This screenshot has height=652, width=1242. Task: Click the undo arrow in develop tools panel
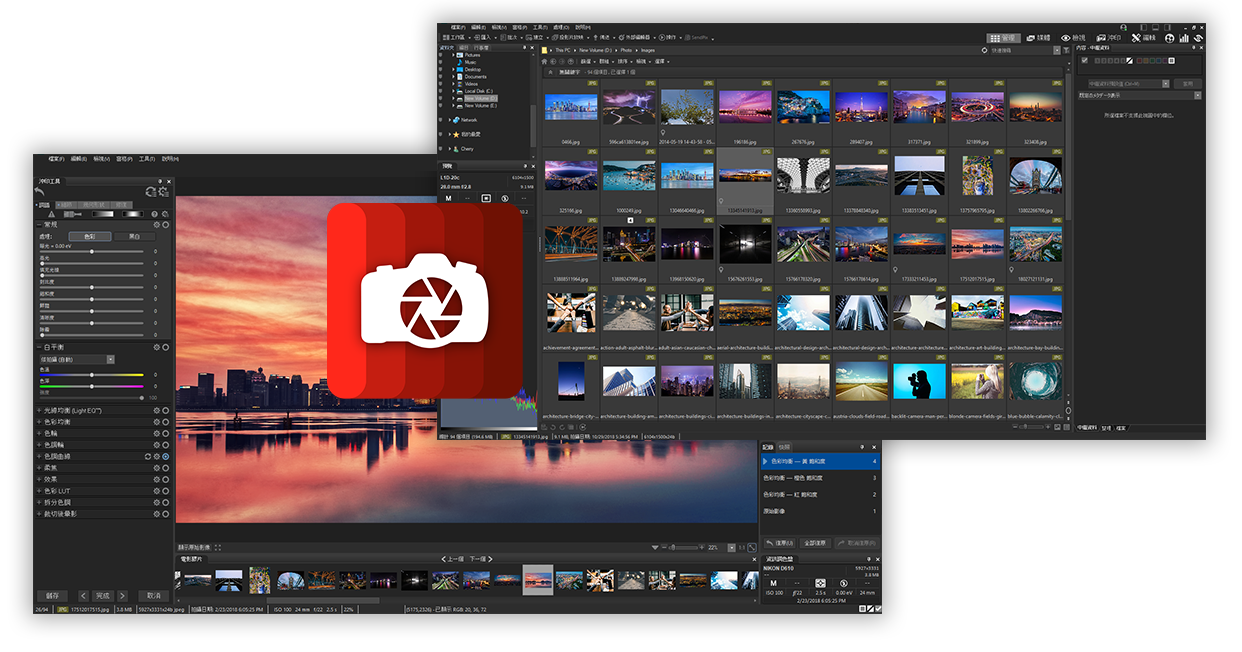coord(40,191)
